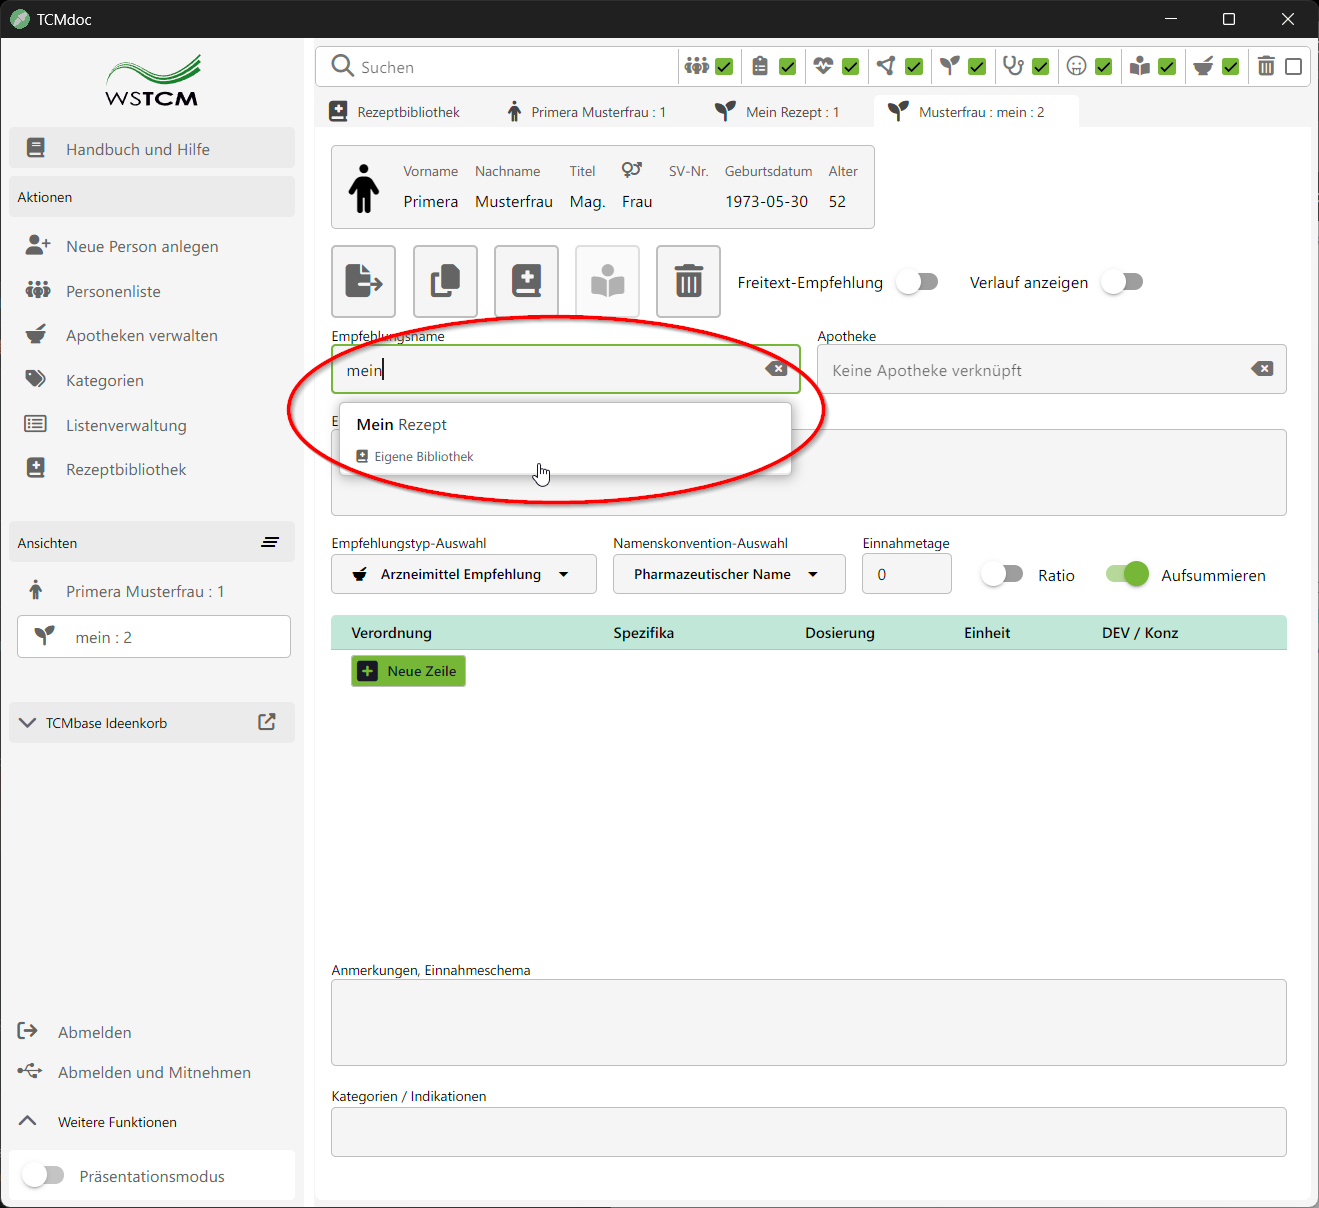Turn on Verlauf anzeigen
This screenshot has width=1319, height=1208.
tap(1122, 282)
